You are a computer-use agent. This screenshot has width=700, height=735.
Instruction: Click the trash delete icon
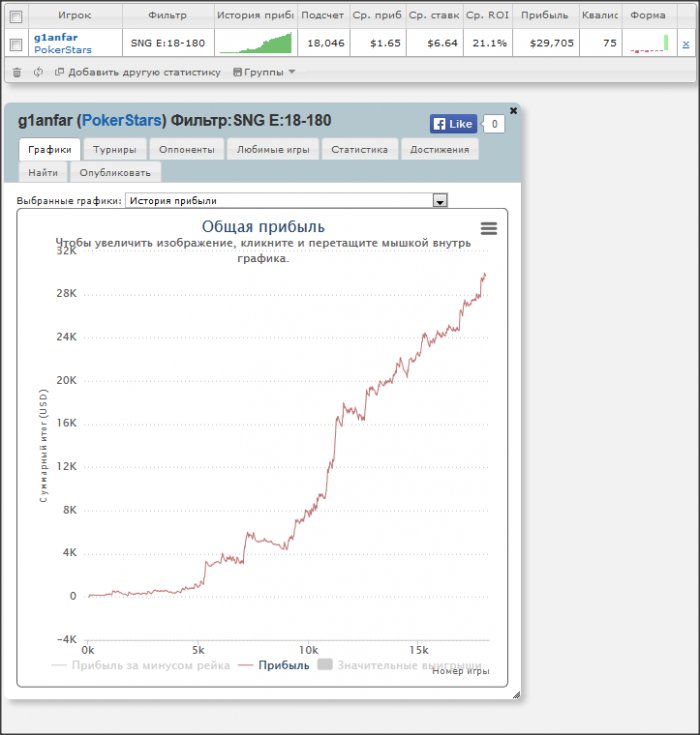tap(17, 72)
